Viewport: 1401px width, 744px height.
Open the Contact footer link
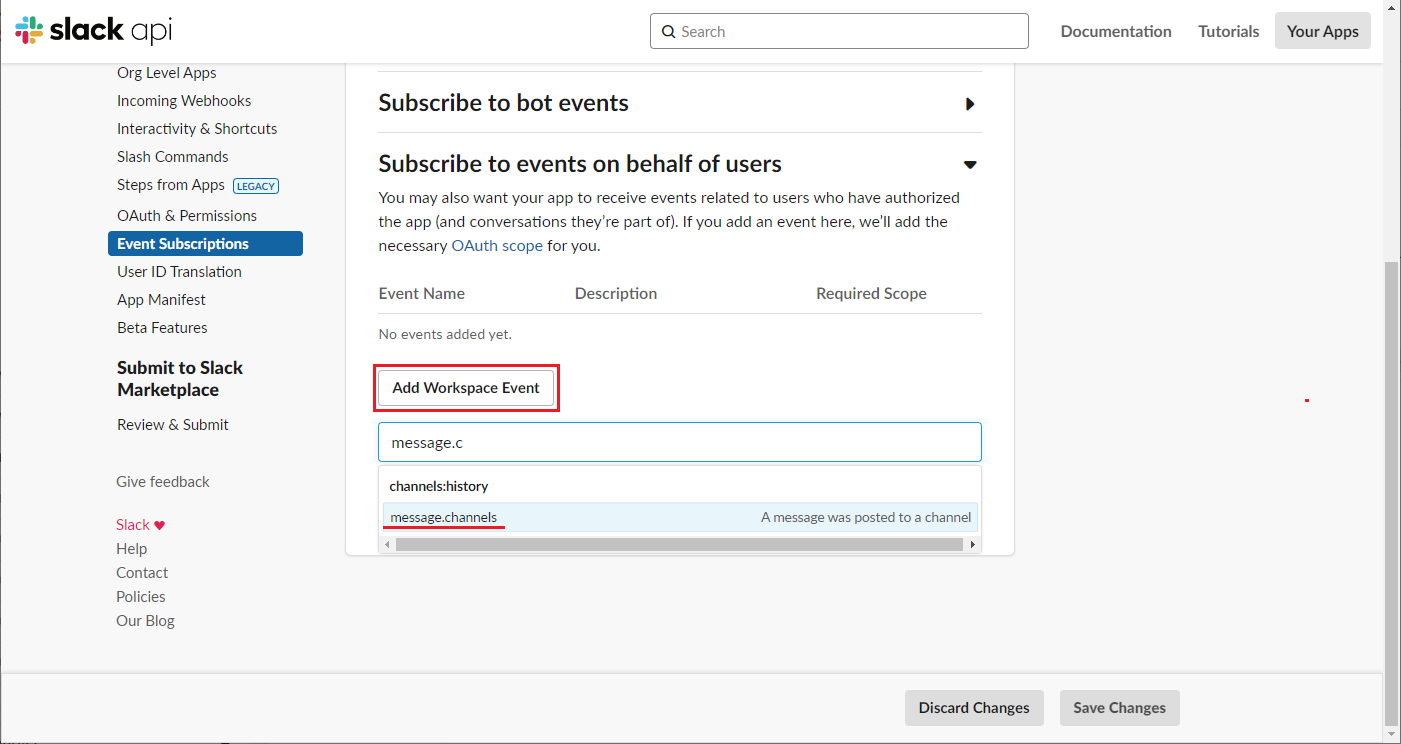(142, 573)
